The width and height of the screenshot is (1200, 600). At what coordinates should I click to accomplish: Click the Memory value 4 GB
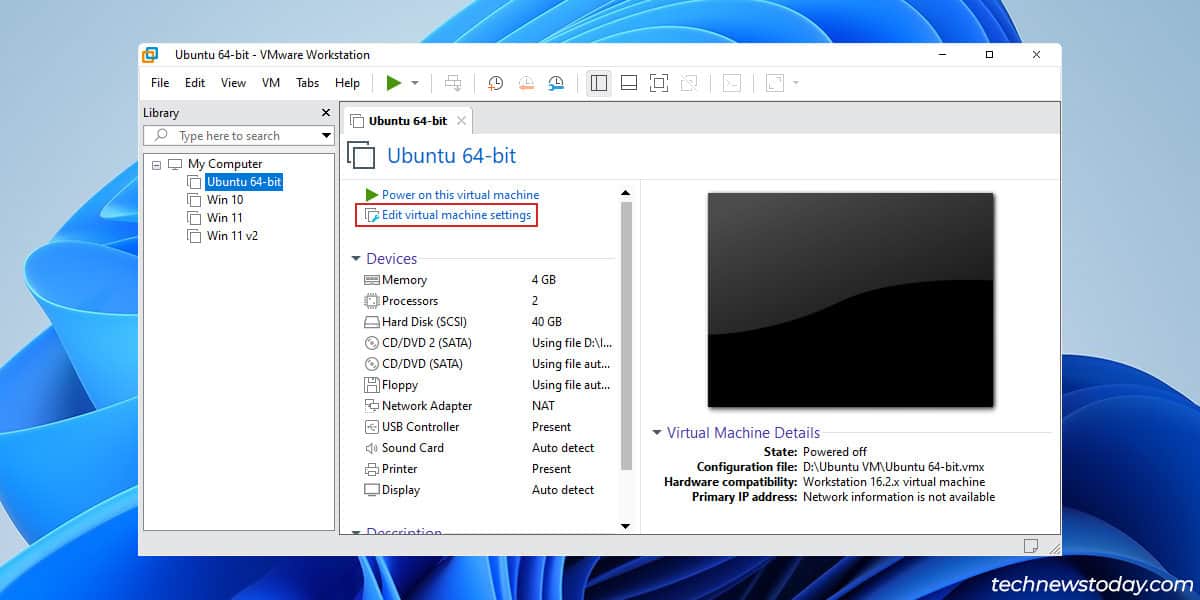(x=544, y=280)
